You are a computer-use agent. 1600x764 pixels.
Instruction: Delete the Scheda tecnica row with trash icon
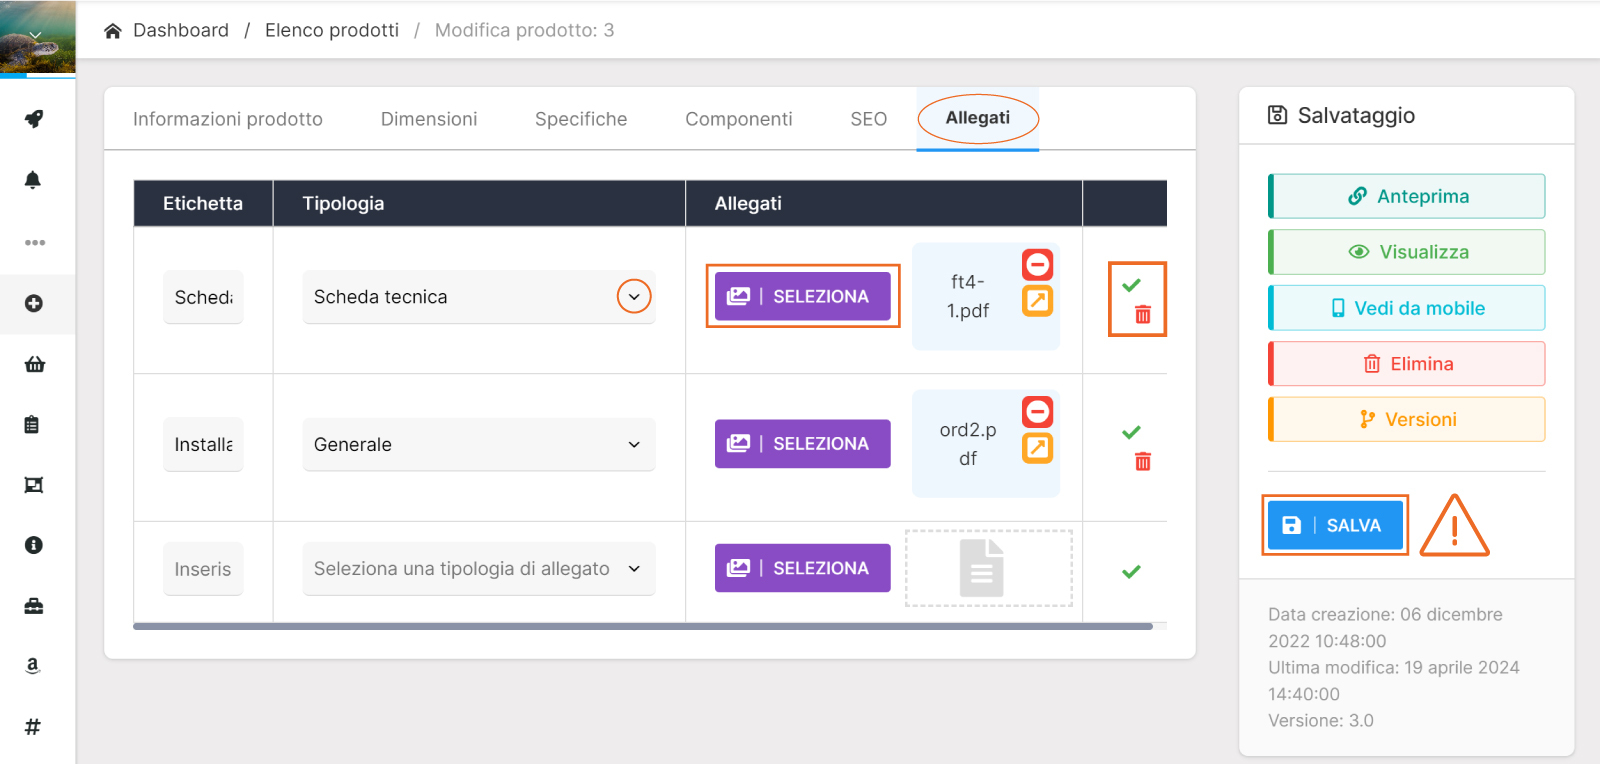coord(1142,315)
